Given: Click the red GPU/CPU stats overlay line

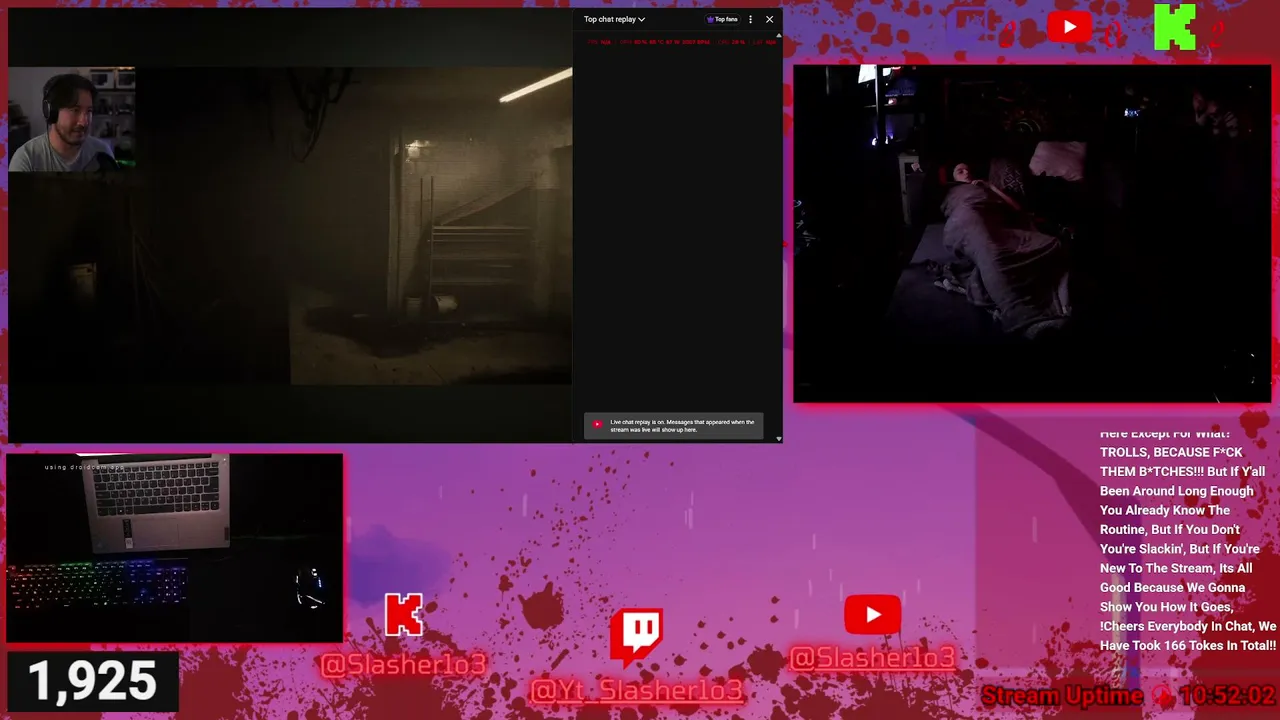Looking at the screenshot, I should 681,42.
